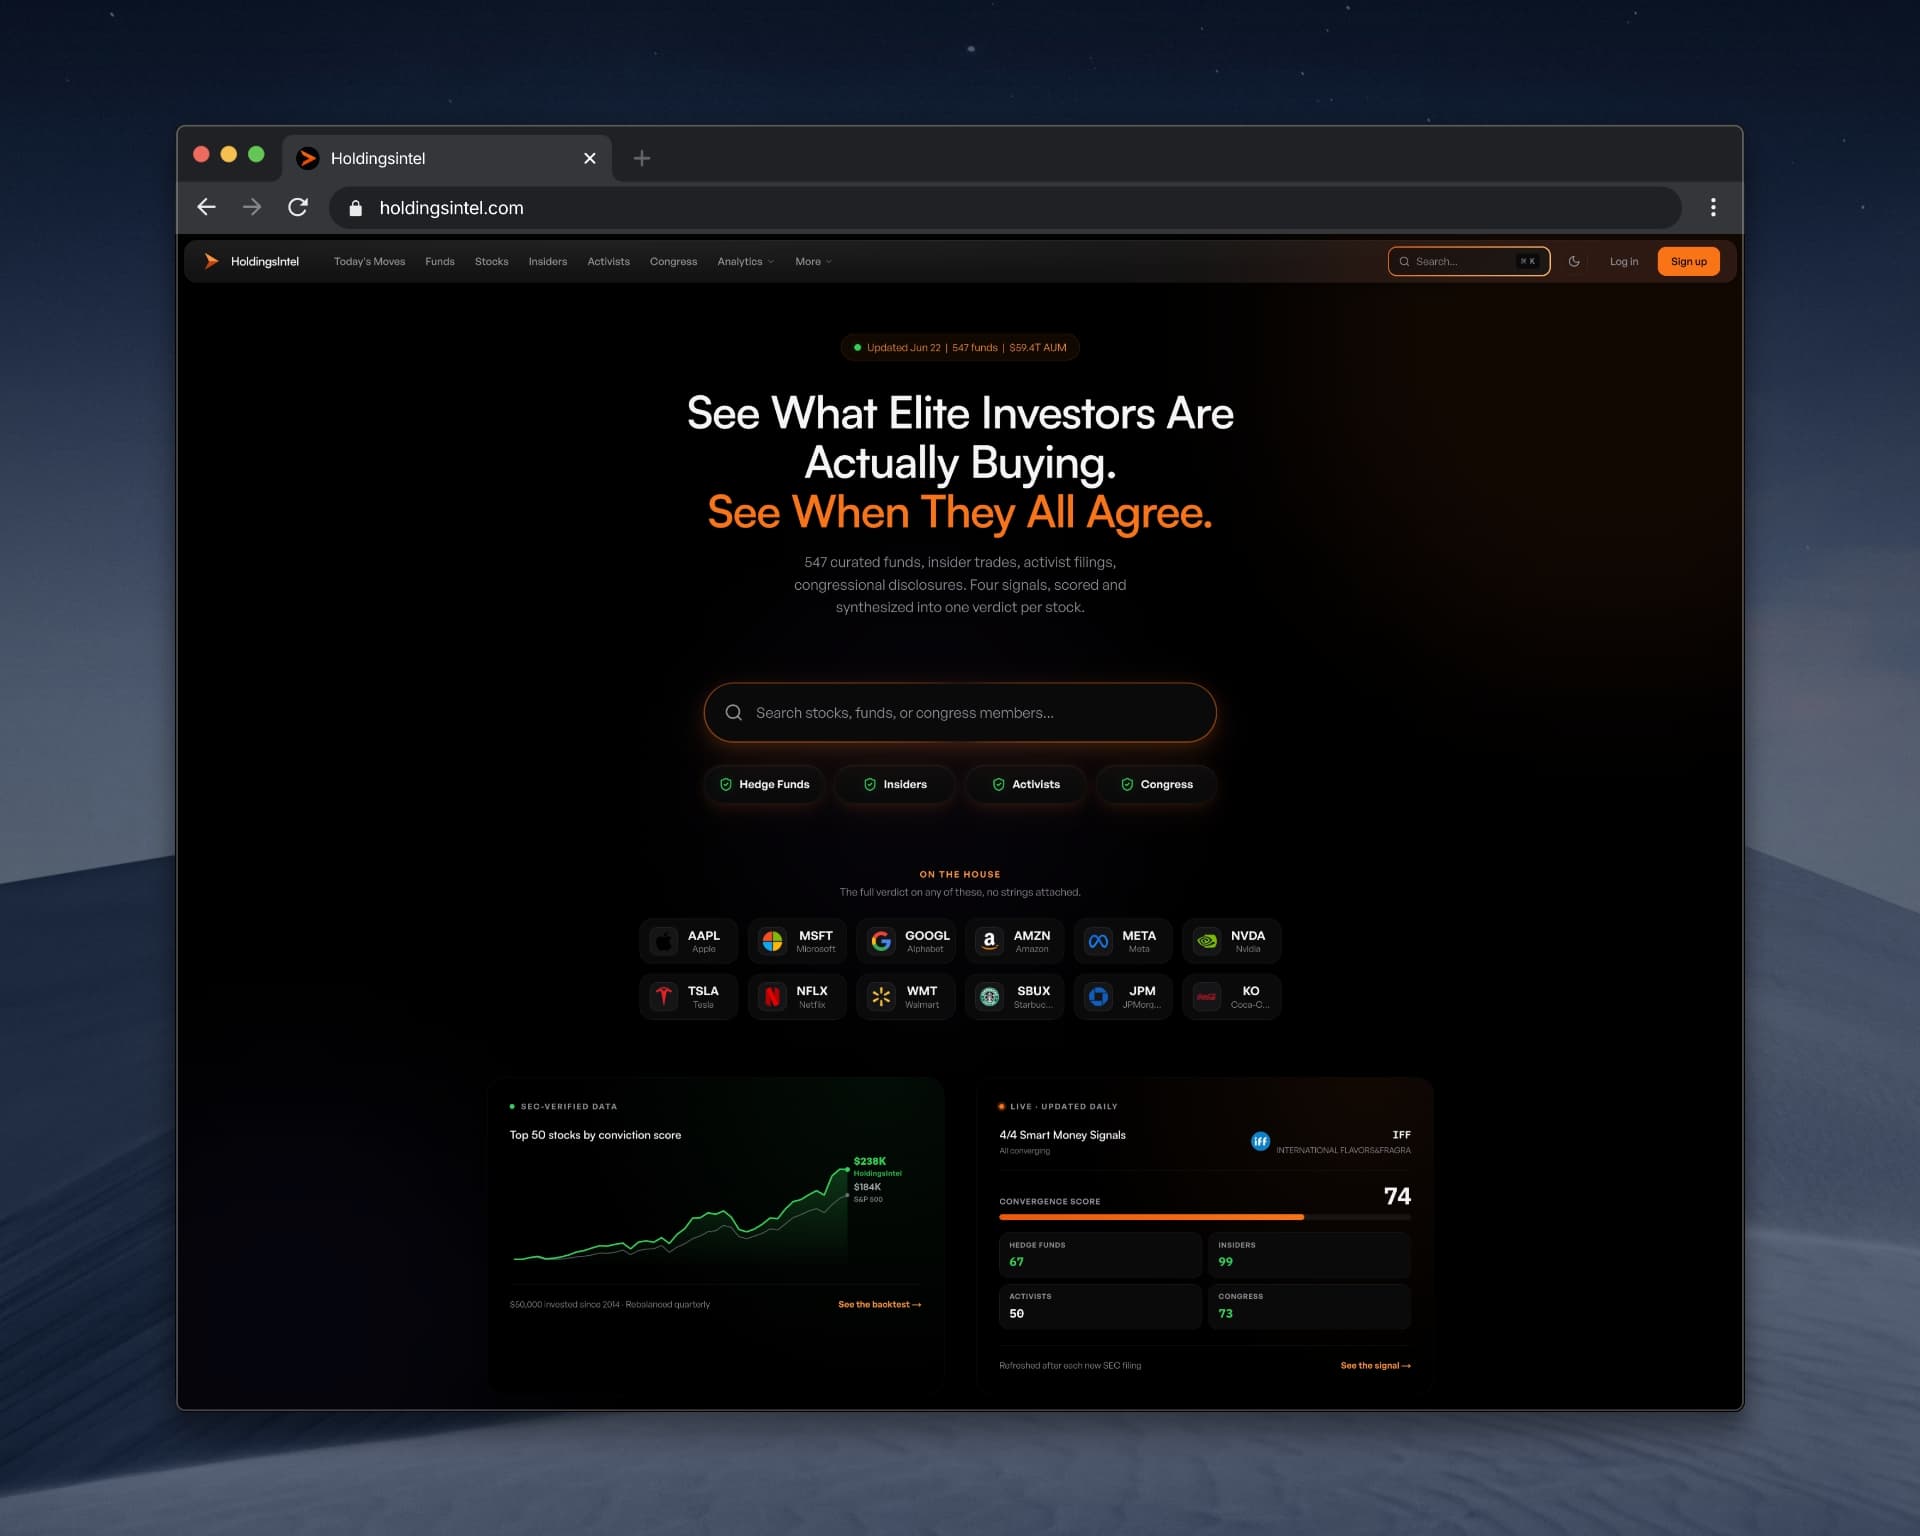Click the holdingsintel.com address bar
The image size is (1920, 1536).
(x=1005, y=207)
